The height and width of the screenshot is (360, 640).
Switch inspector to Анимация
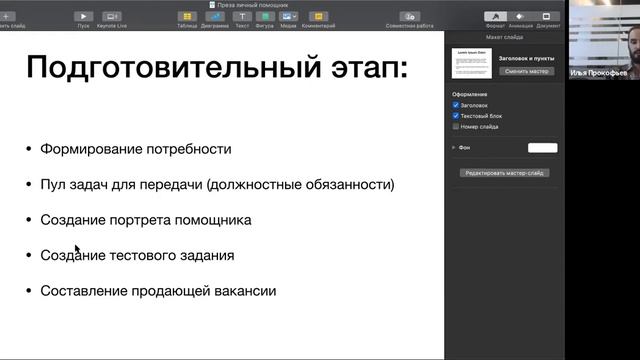click(520, 16)
